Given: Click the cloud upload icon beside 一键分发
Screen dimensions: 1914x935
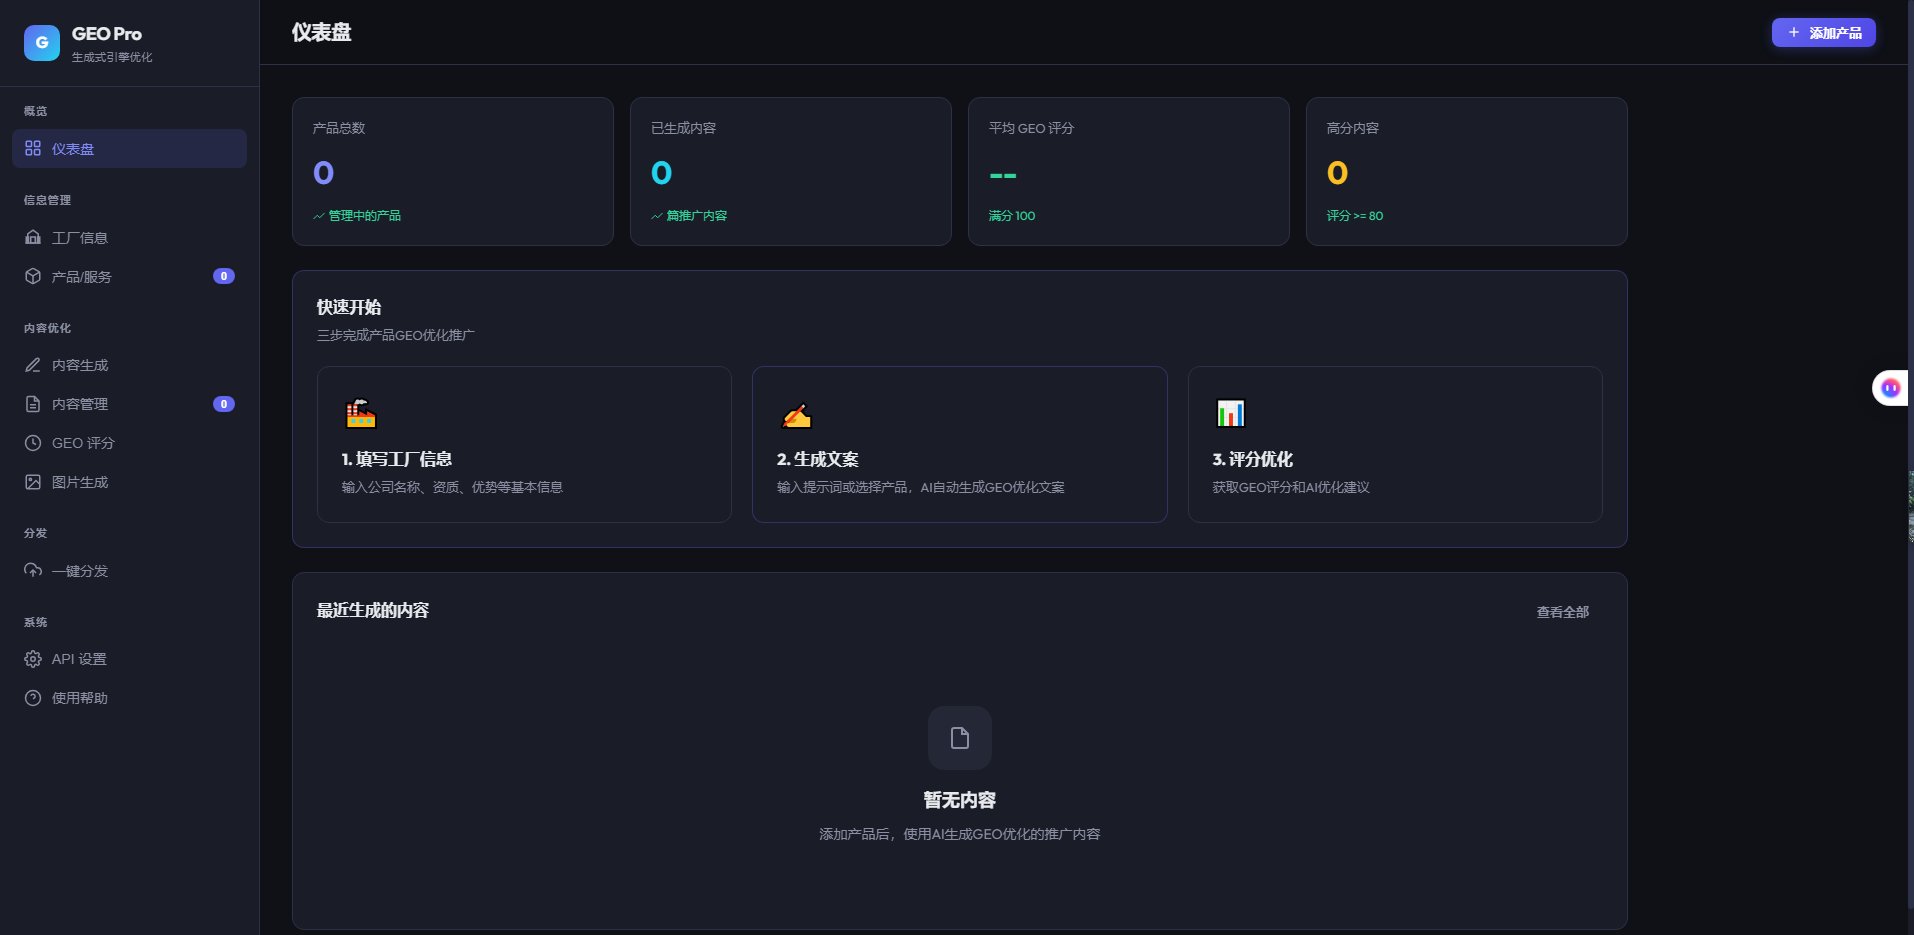Looking at the screenshot, I should tap(33, 571).
